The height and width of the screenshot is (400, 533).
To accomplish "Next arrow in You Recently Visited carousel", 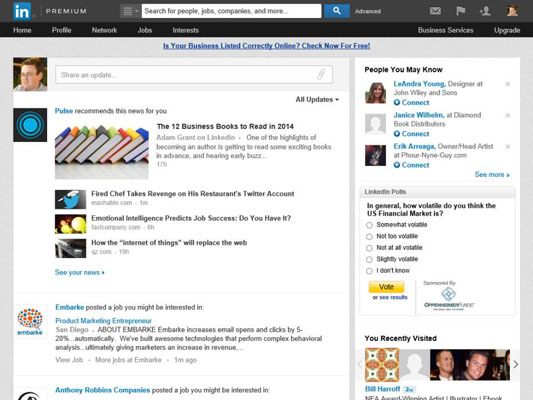I will pyautogui.click(x=515, y=364).
